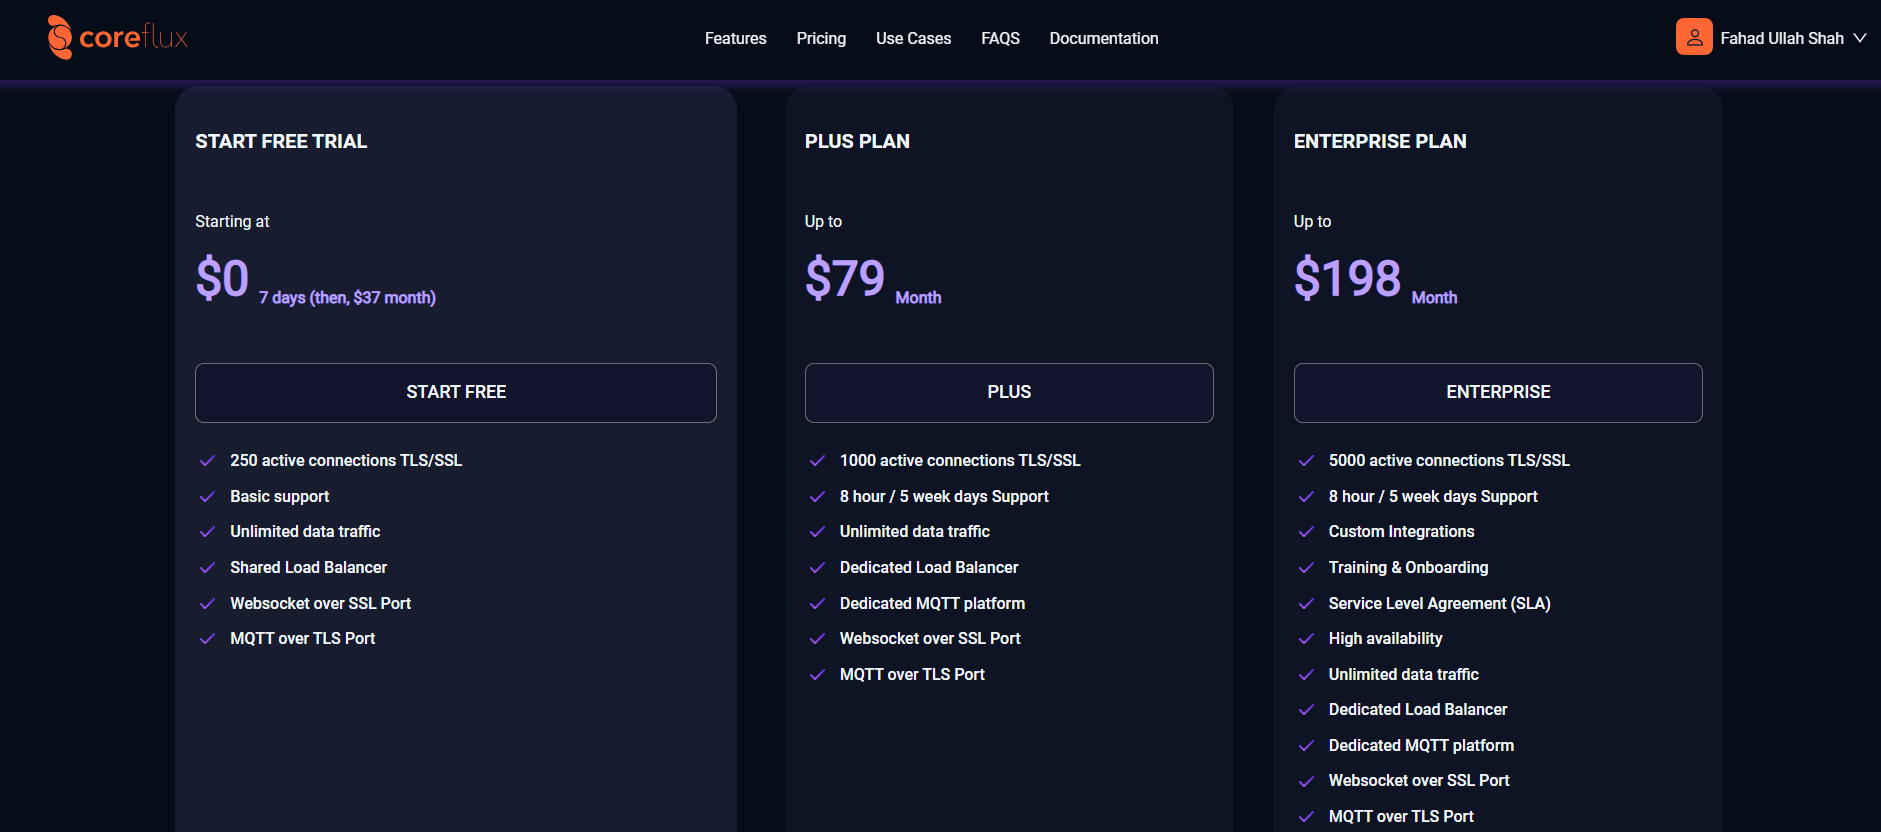Image resolution: width=1881 pixels, height=832 pixels.
Task: Choose the PLUS plan button
Action: coord(1009,392)
